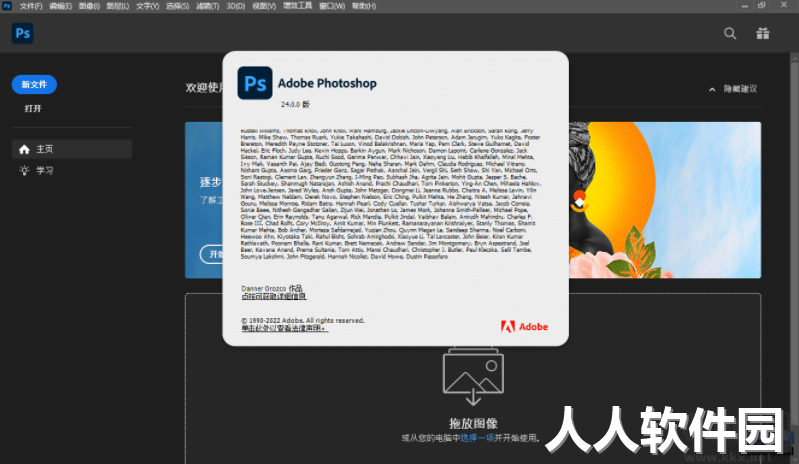Click the 1990-2022 Adobe copyright text
The height and width of the screenshot is (464, 799).
[303, 320]
